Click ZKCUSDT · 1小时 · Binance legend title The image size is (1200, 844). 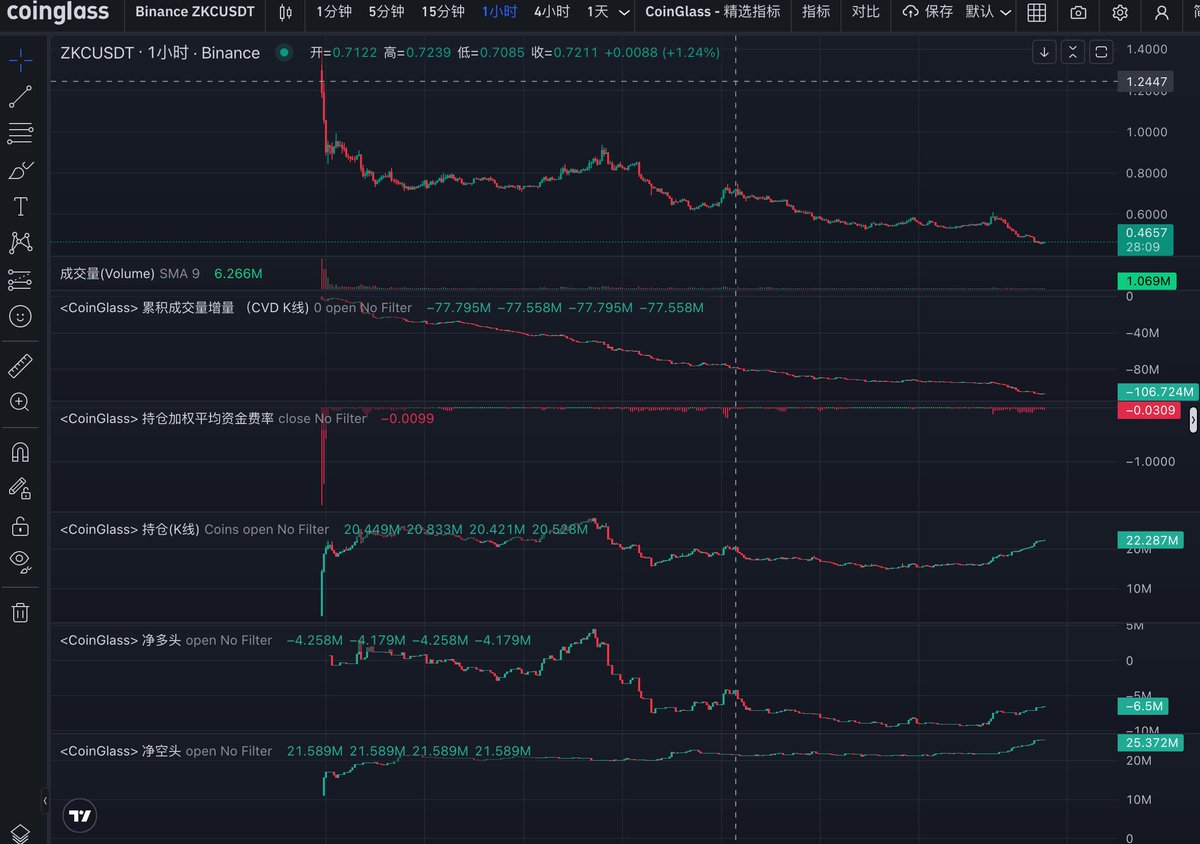point(160,53)
